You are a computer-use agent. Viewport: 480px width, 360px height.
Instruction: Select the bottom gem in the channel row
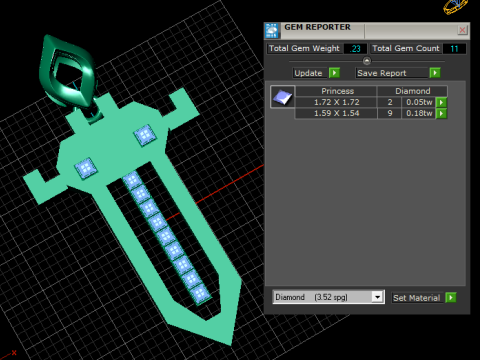point(200,294)
